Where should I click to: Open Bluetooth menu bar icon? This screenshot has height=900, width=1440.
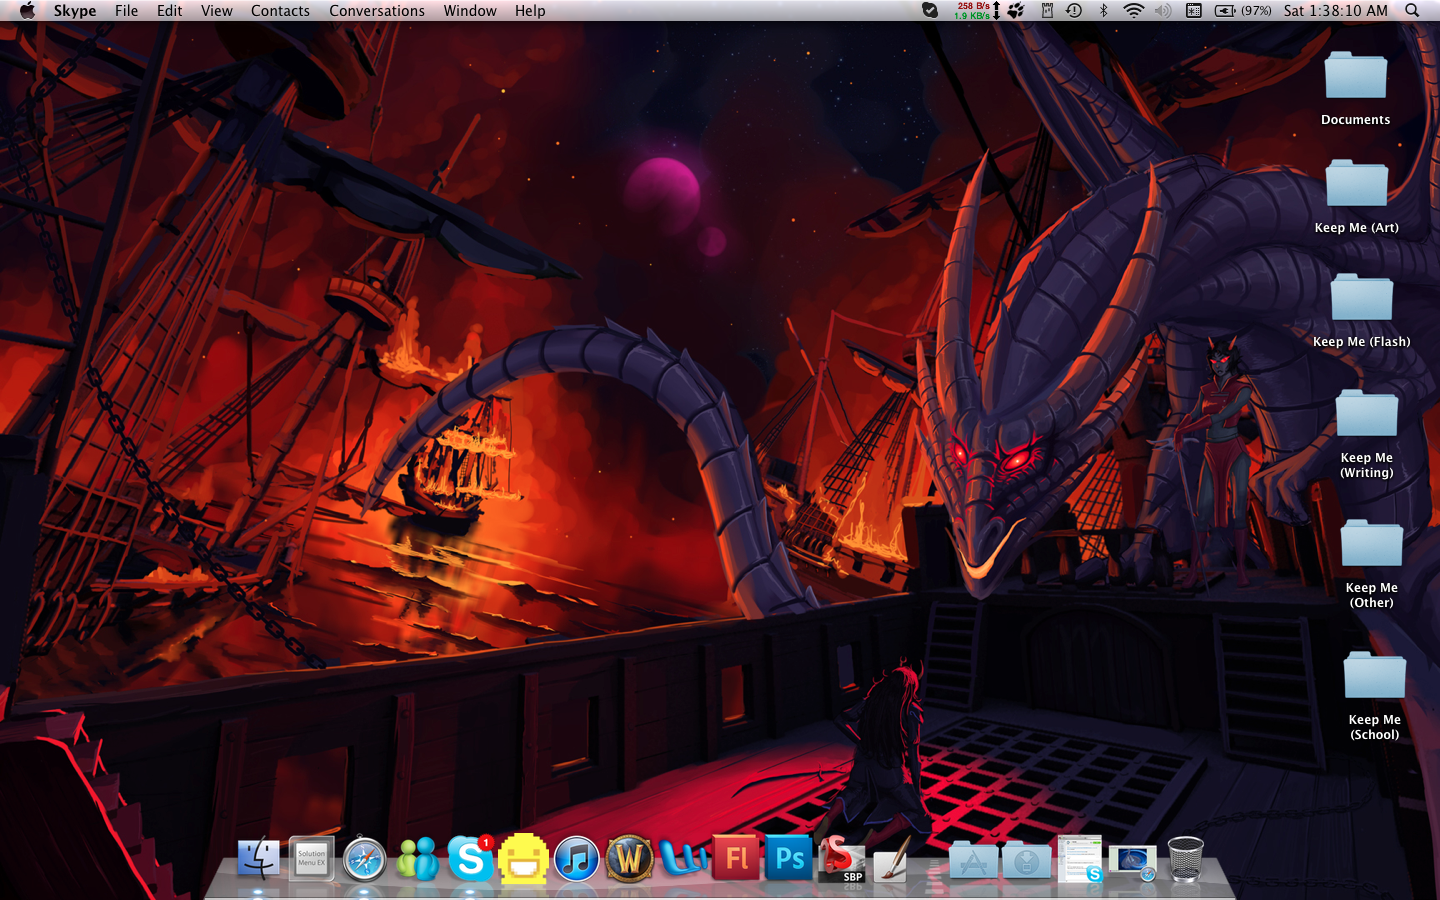coord(1104,11)
